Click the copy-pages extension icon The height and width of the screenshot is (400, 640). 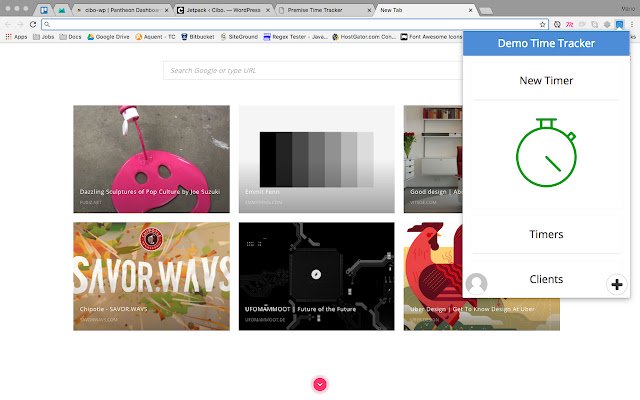(595, 24)
